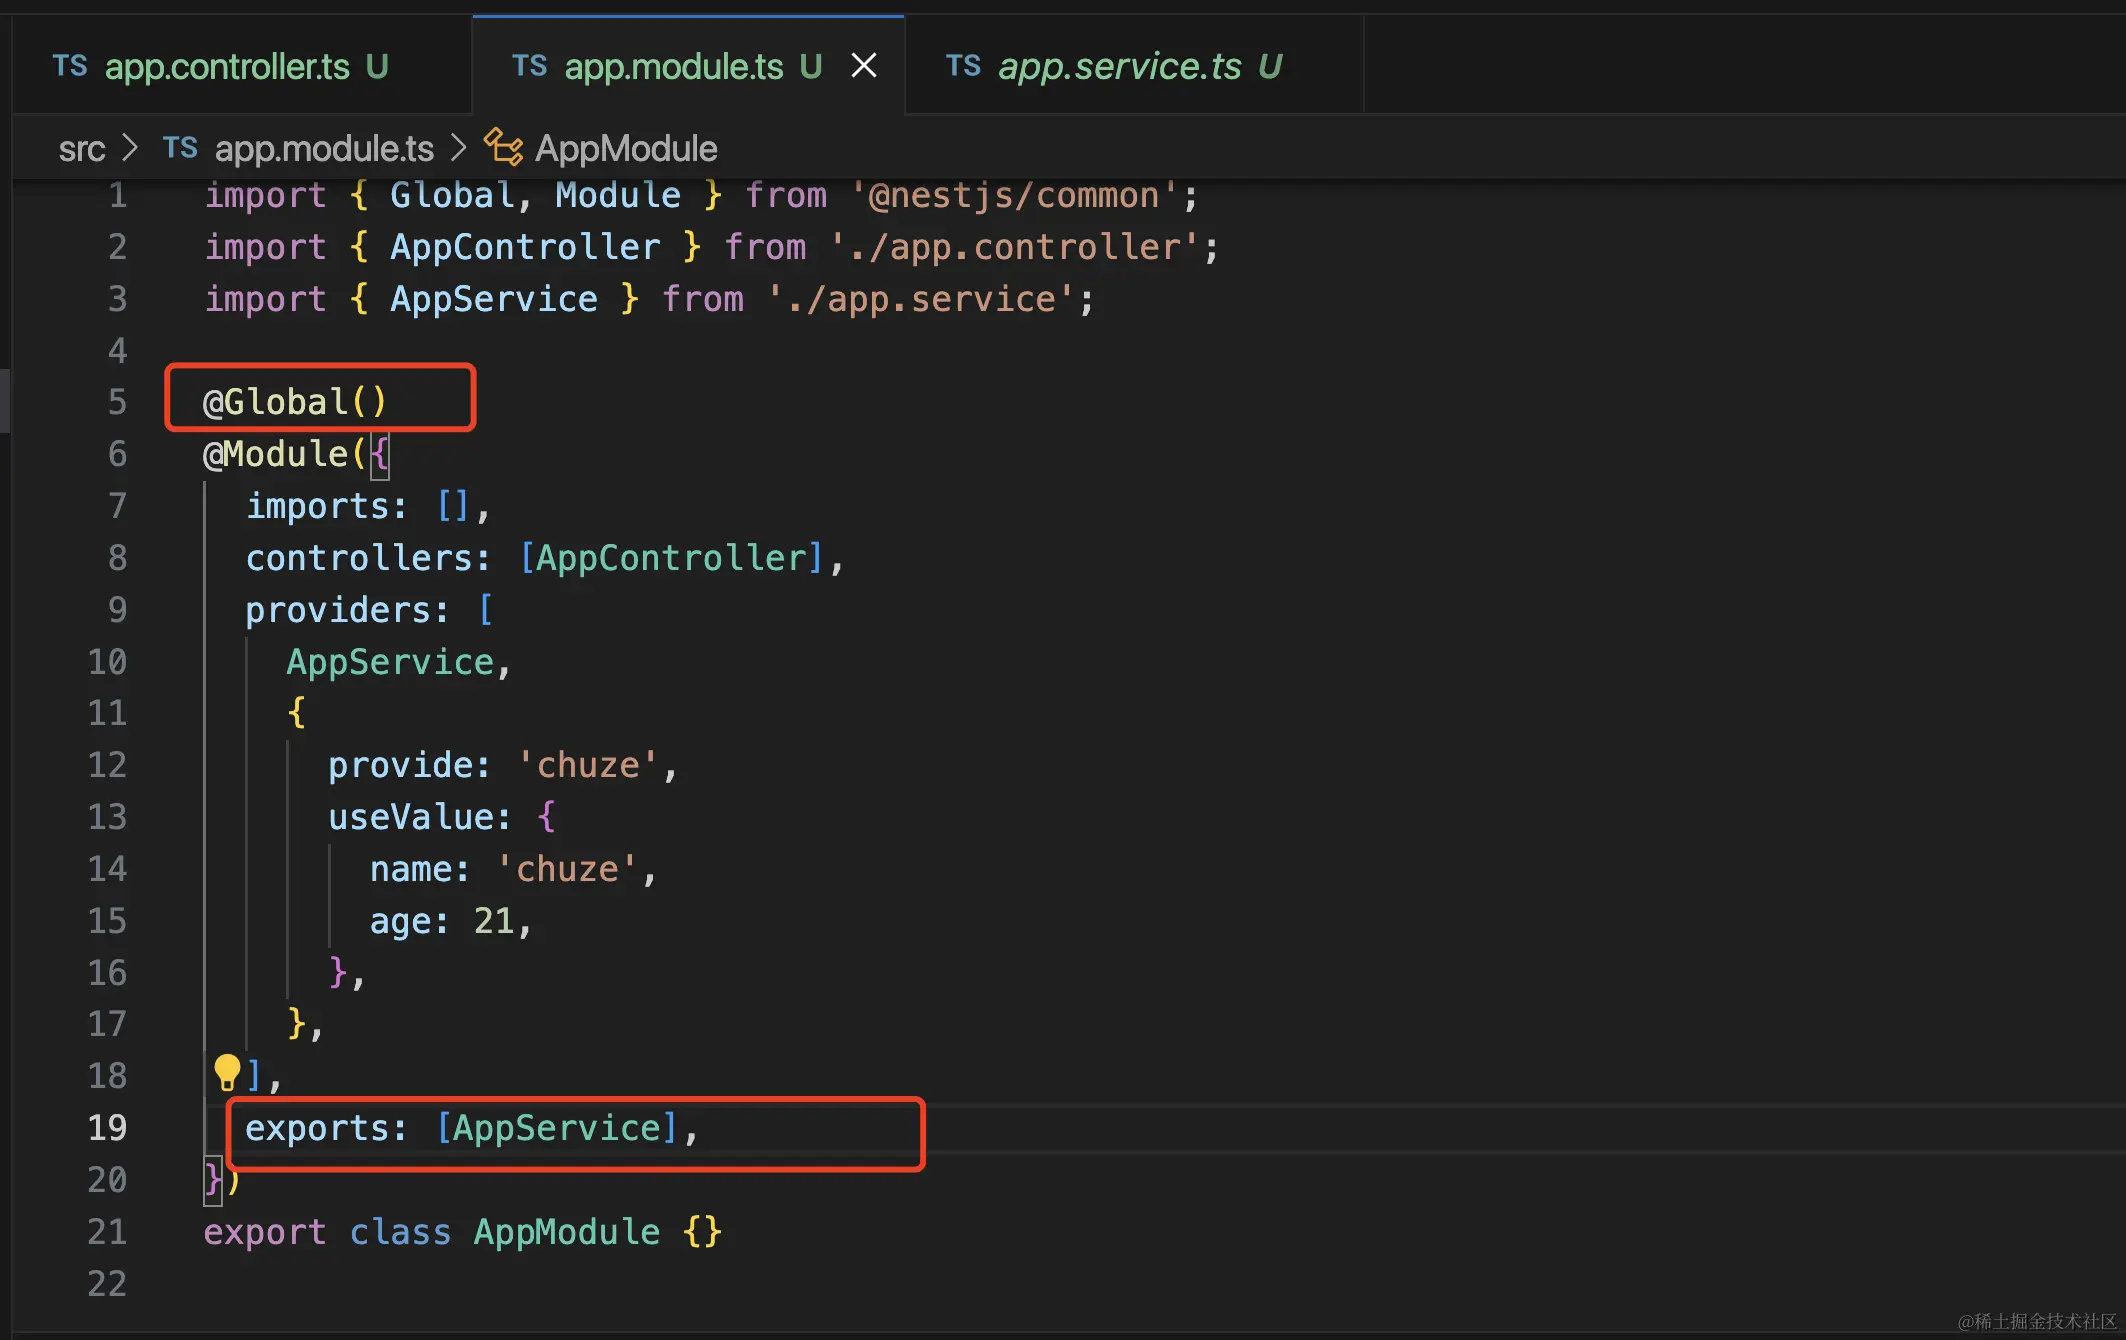Click the exports AppService entry

tap(557, 1128)
